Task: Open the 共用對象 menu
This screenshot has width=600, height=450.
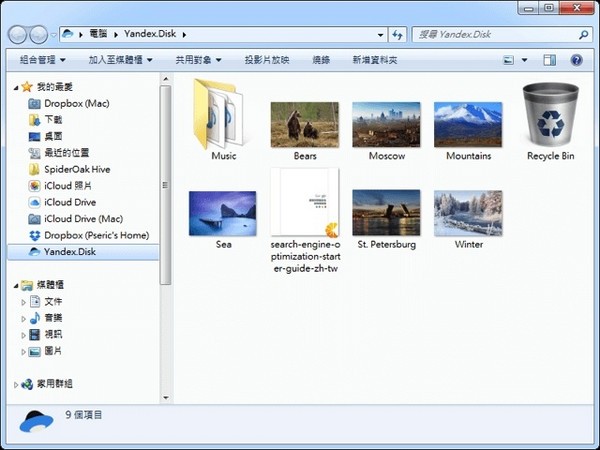Action: tap(198, 60)
